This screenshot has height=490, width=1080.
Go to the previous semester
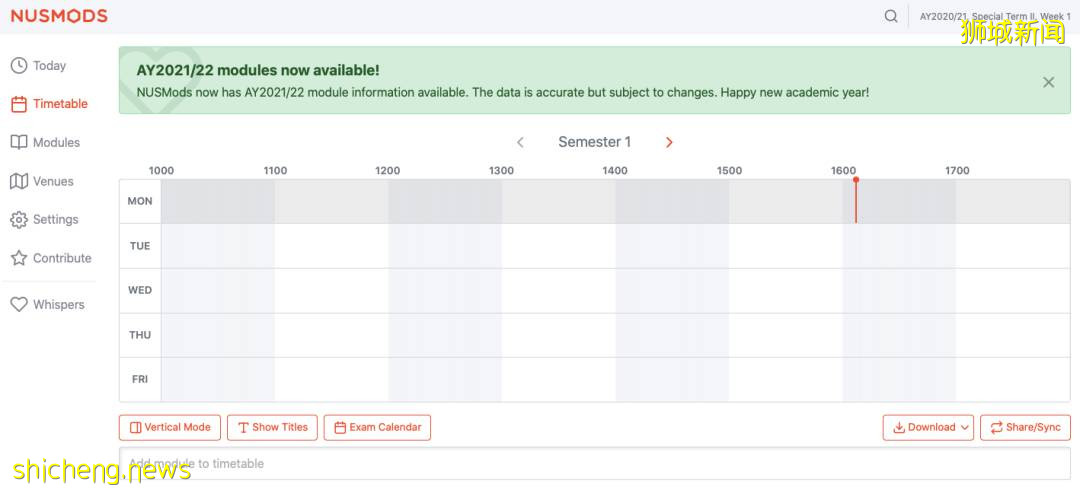[520, 143]
